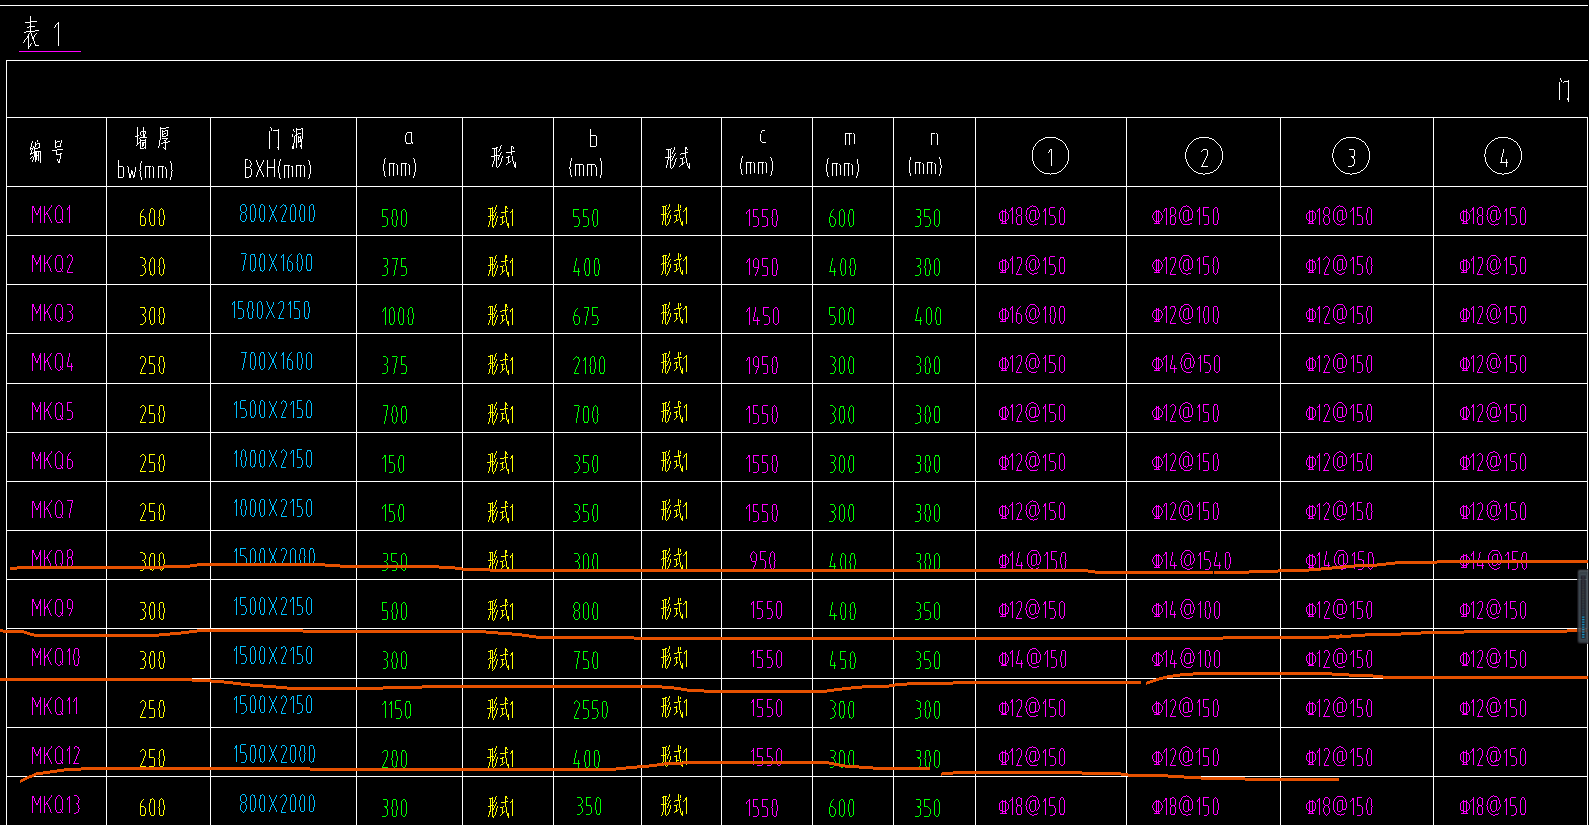
Task: Select the MKQ9 row label
Action: 52,608
